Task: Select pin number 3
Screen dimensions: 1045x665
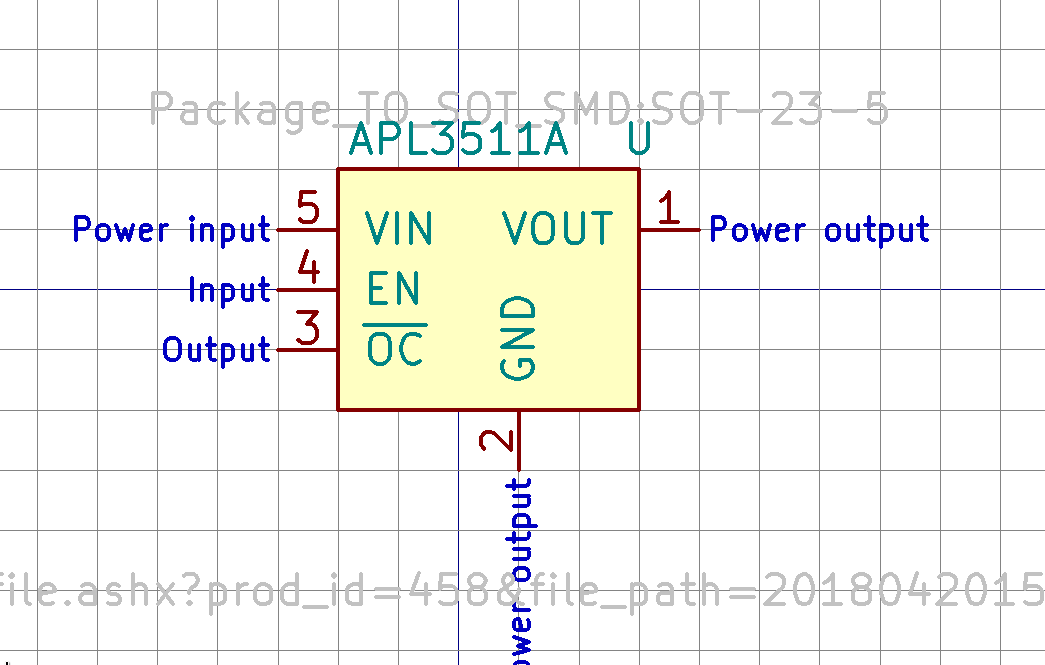Action: (308, 330)
